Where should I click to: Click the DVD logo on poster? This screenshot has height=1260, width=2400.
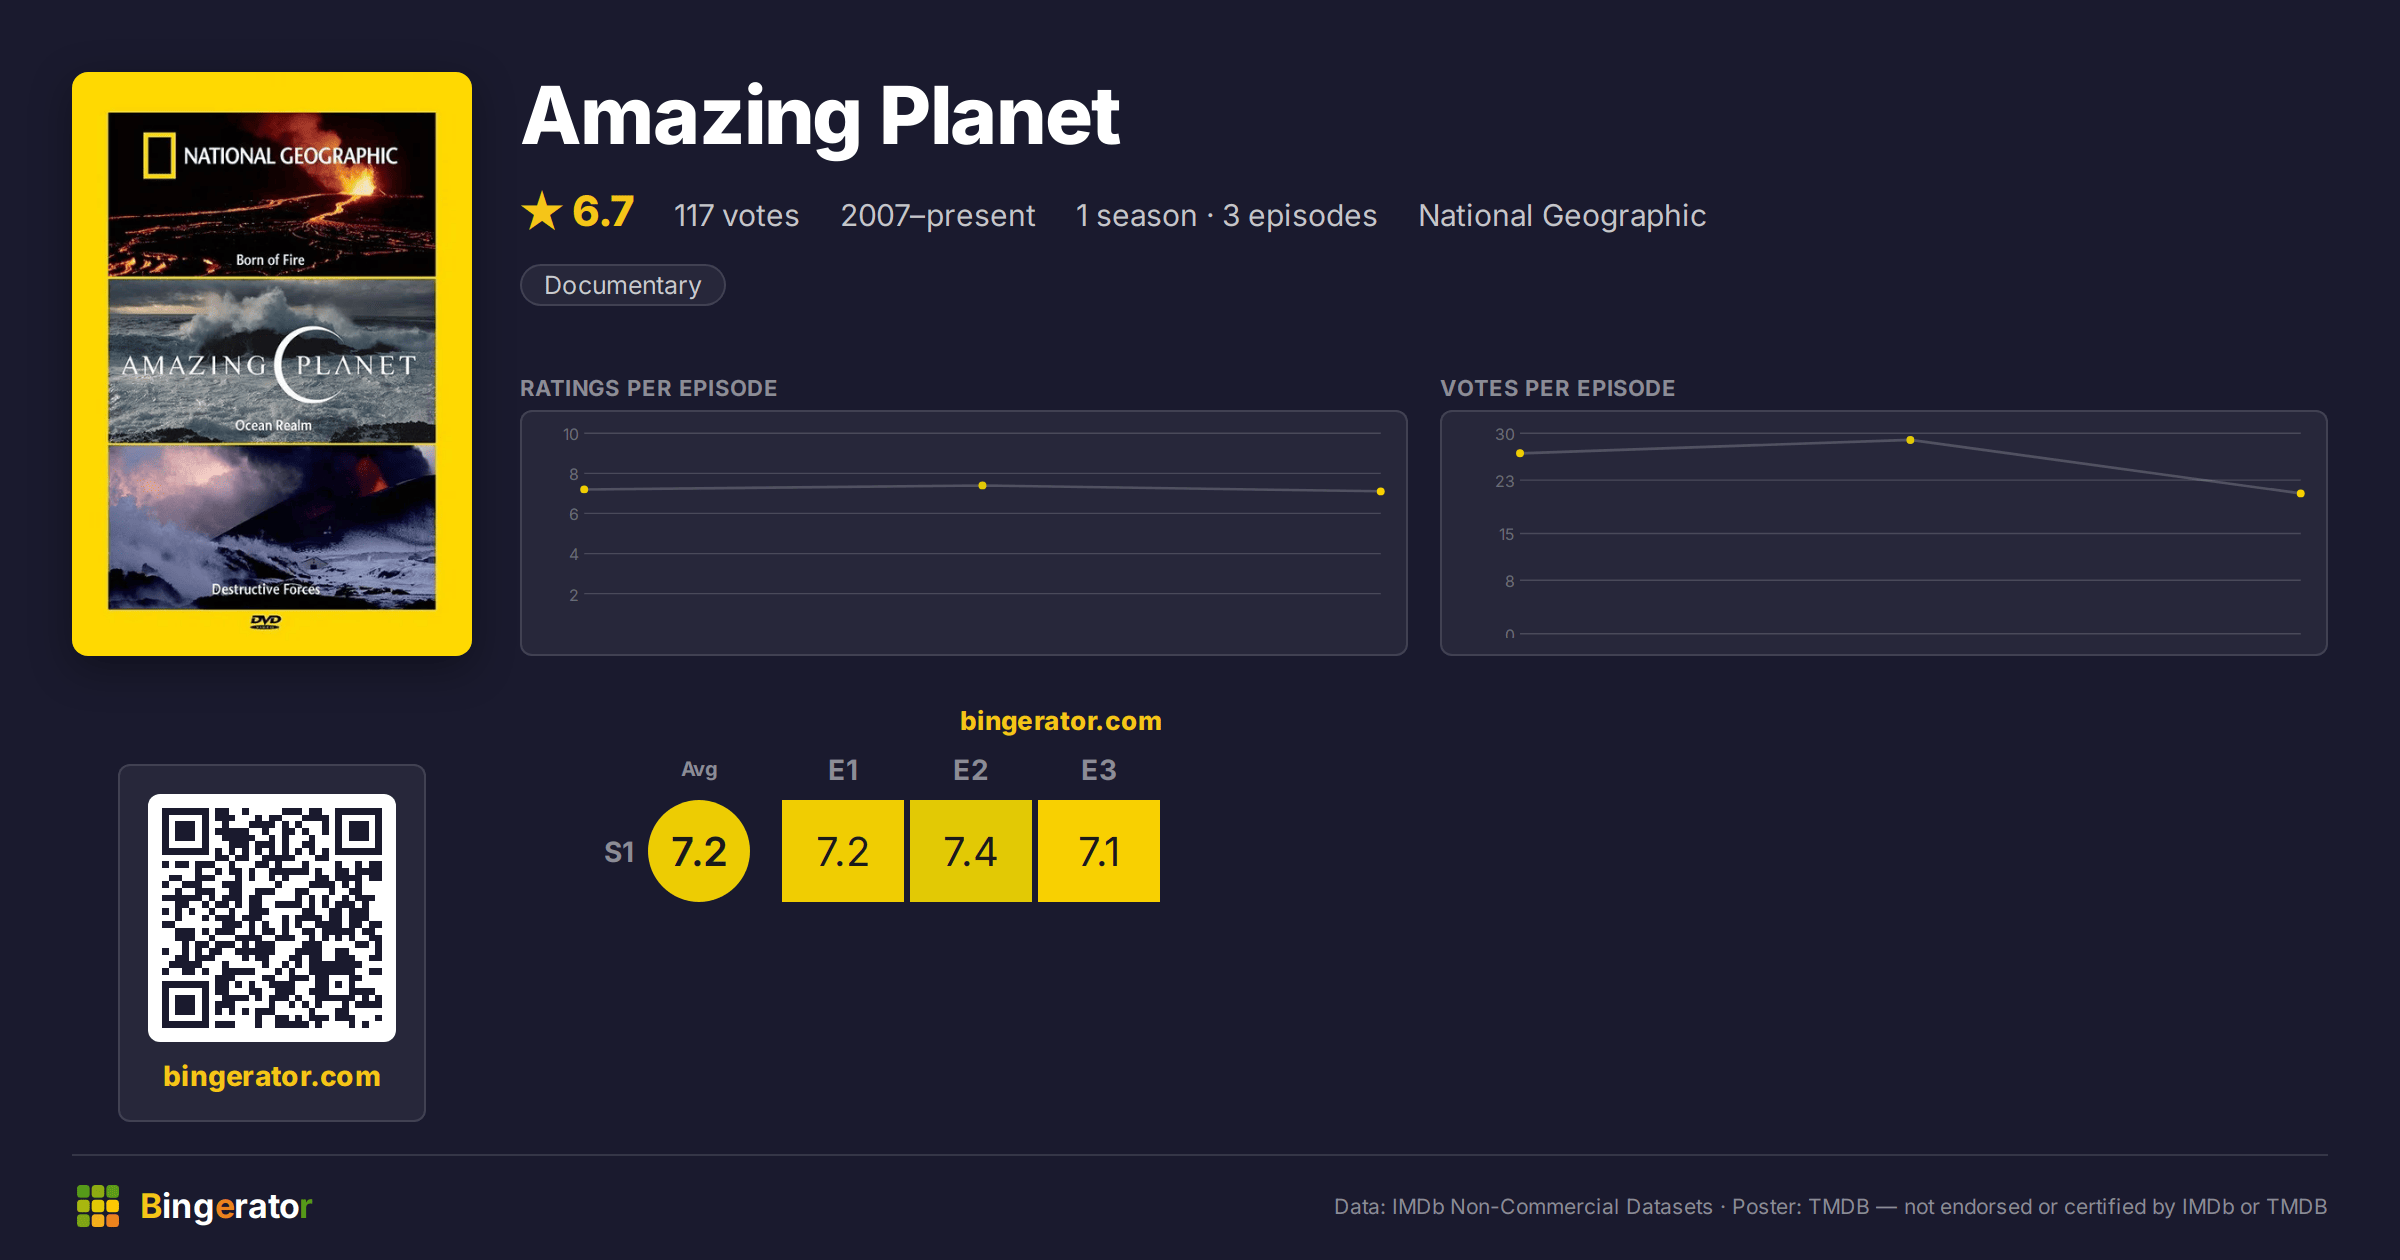[x=266, y=622]
